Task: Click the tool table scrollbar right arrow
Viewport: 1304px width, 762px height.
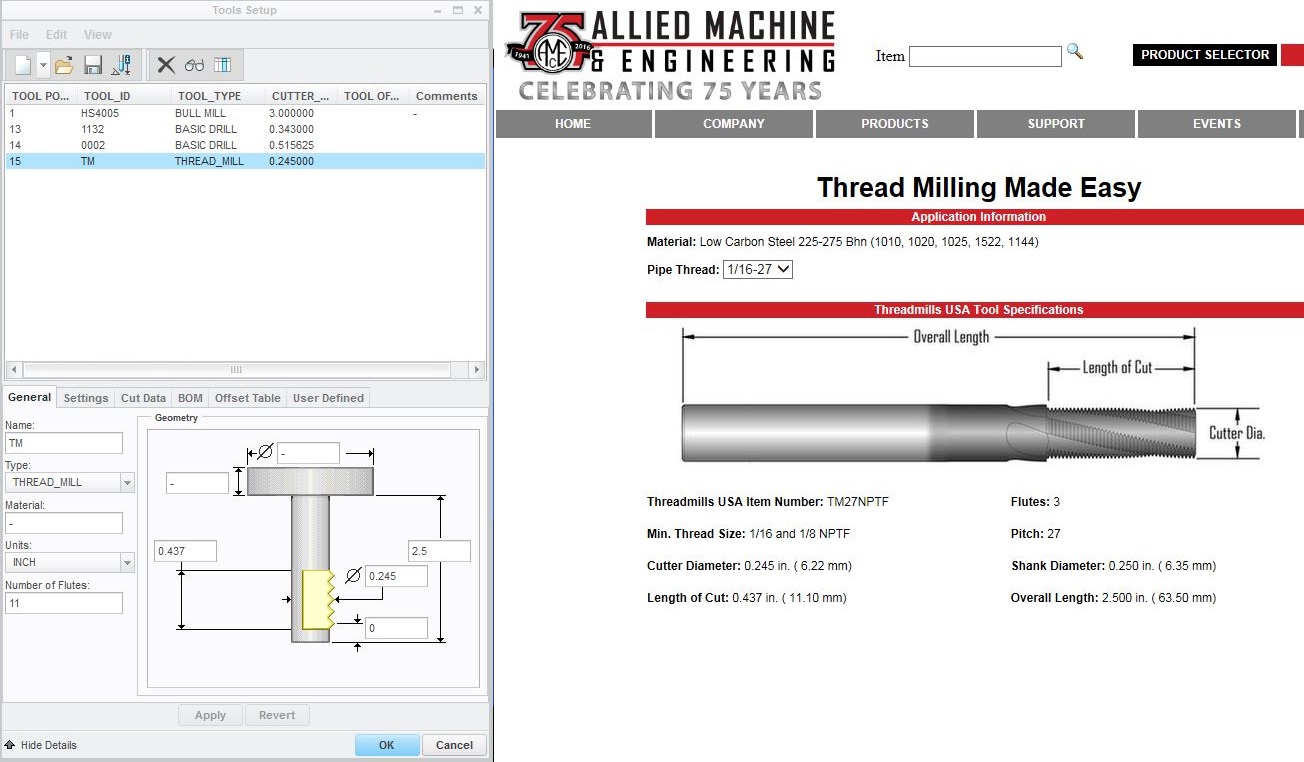Action: point(477,369)
